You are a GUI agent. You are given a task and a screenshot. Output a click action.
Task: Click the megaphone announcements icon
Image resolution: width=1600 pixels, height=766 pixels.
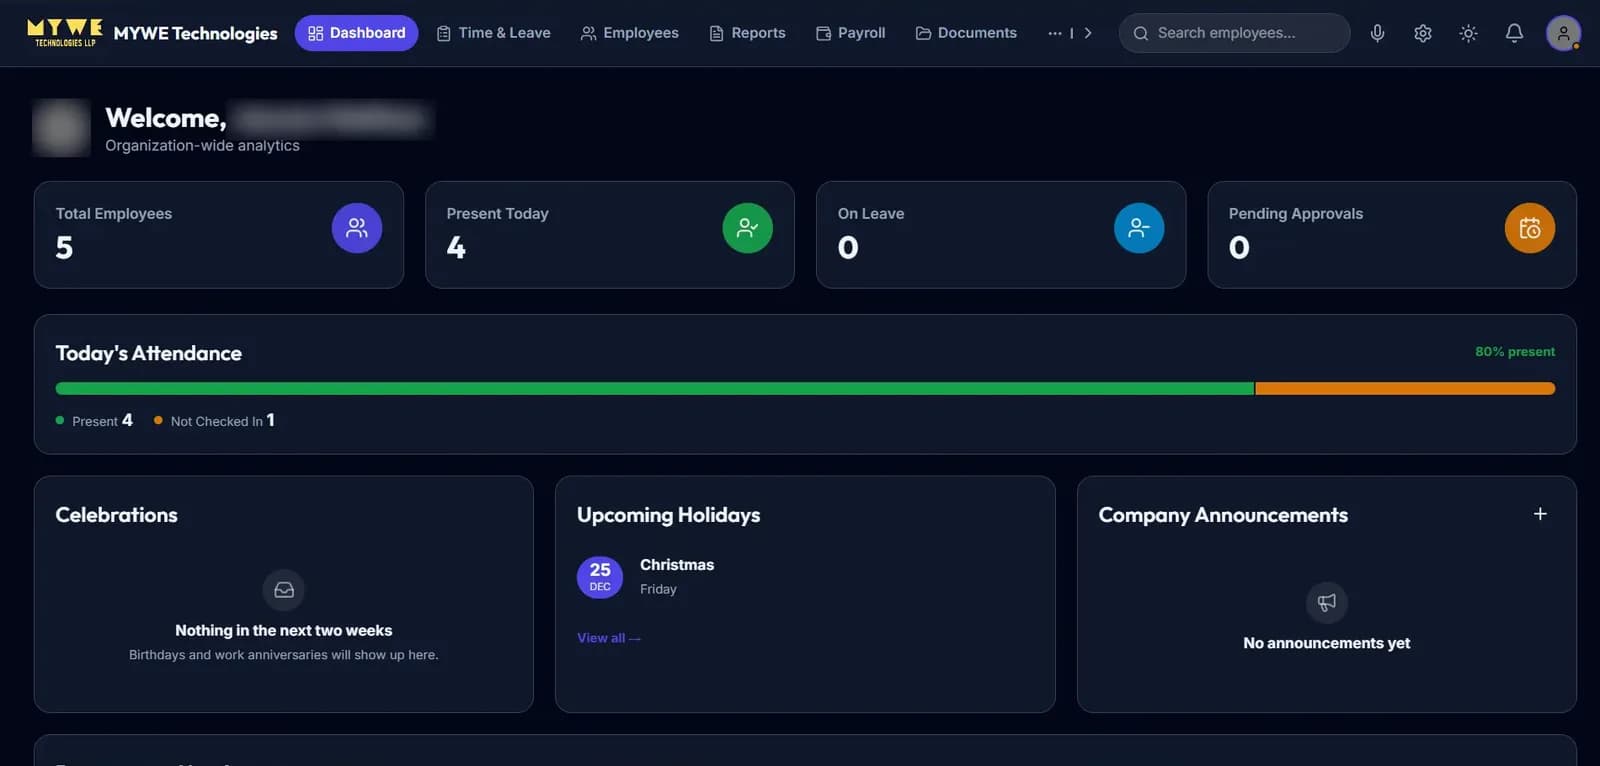pos(1327,602)
